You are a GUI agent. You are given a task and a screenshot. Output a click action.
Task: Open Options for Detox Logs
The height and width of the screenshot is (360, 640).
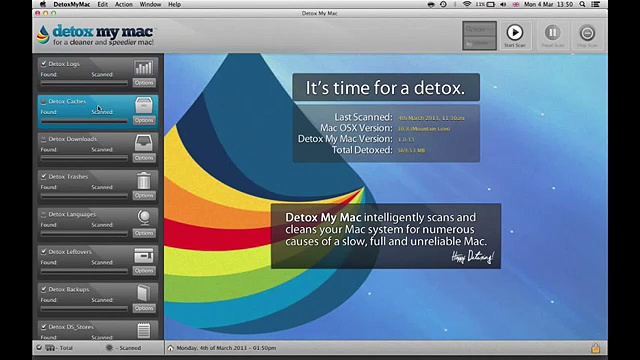144,83
